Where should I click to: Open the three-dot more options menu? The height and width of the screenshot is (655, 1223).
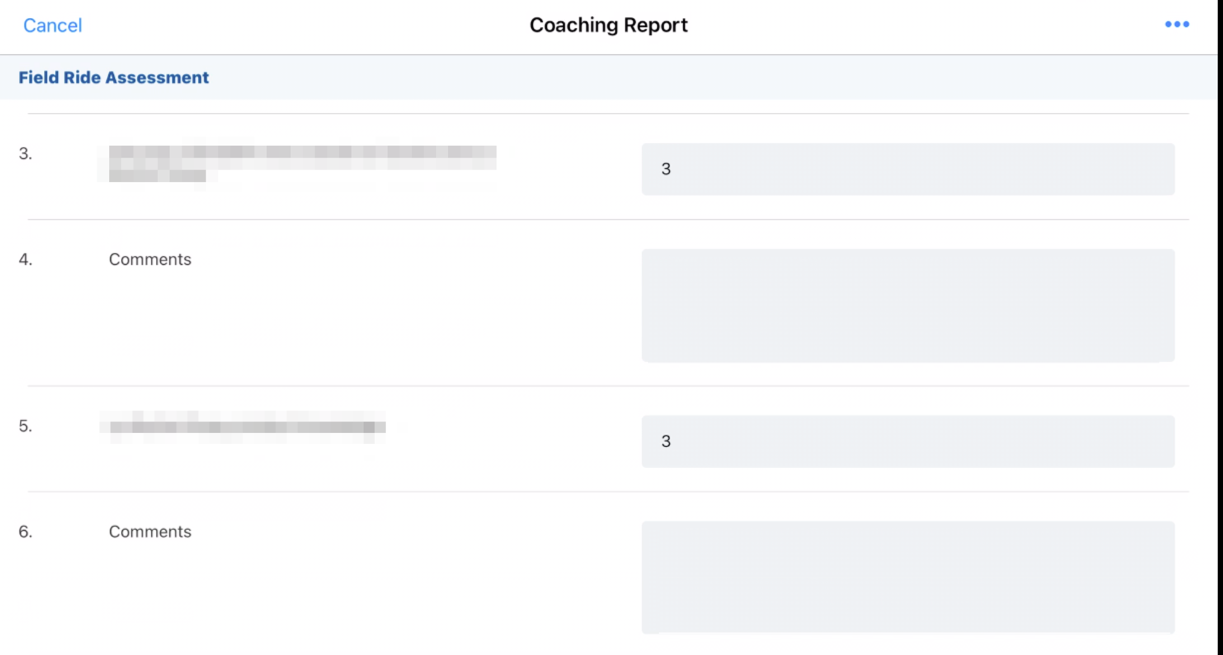[x=1177, y=24]
